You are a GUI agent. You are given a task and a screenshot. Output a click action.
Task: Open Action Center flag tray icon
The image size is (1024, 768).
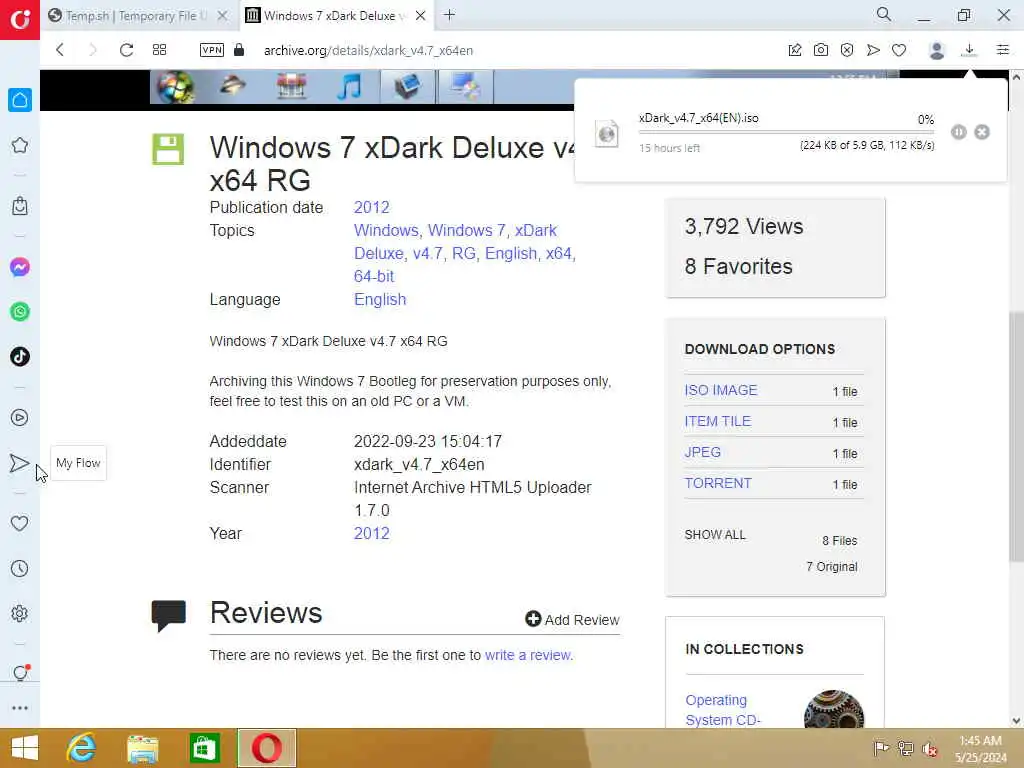click(881, 748)
